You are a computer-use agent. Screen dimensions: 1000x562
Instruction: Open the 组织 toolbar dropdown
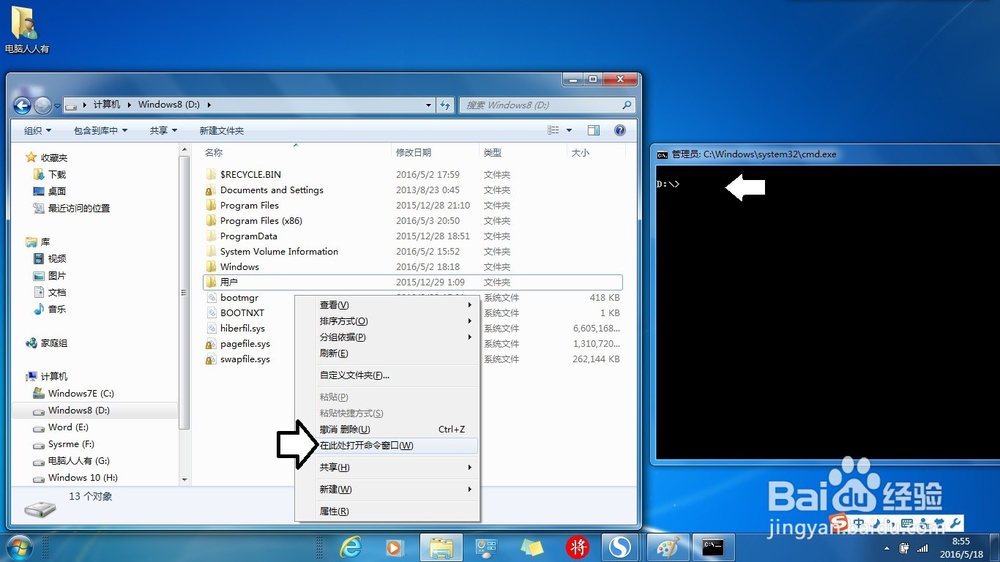coord(37,131)
